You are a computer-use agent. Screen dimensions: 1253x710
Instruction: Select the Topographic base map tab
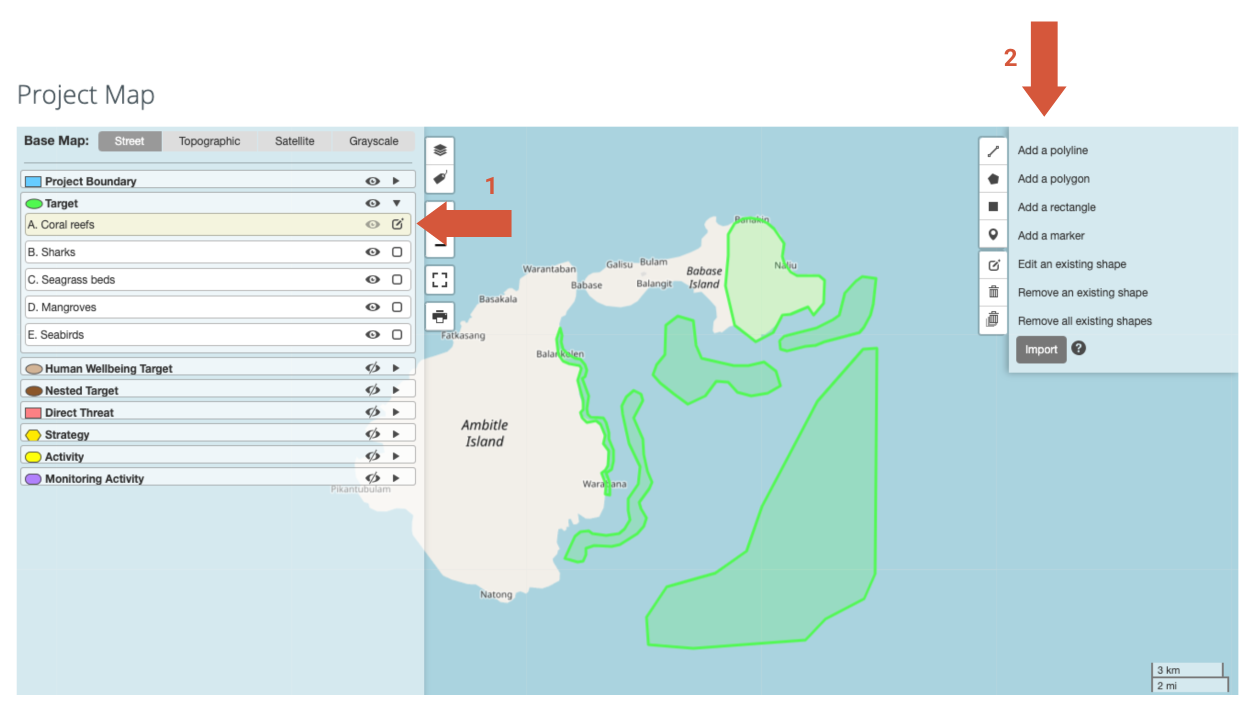click(x=209, y=141)
